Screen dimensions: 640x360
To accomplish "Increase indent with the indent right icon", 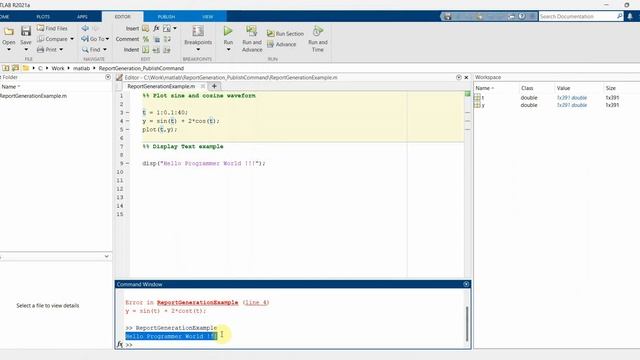I will click(x=156, y=50).
